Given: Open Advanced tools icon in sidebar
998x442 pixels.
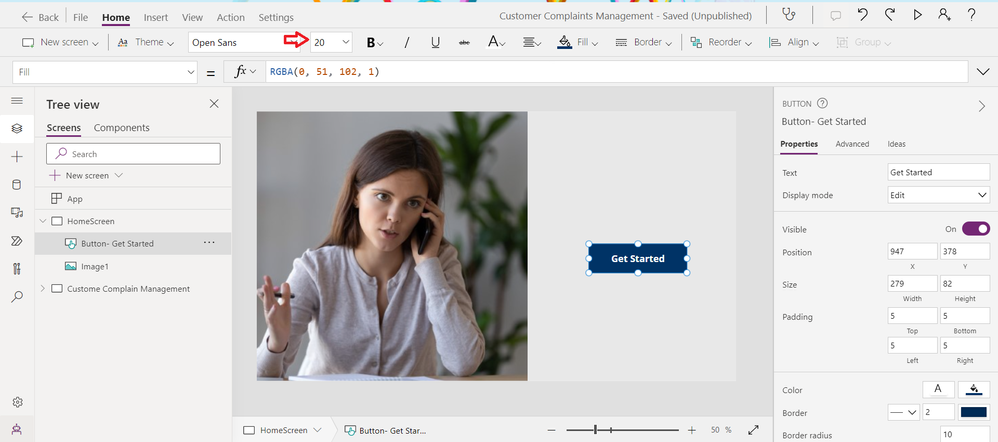Looking at the screenshot, I should [x=17, y=269].
